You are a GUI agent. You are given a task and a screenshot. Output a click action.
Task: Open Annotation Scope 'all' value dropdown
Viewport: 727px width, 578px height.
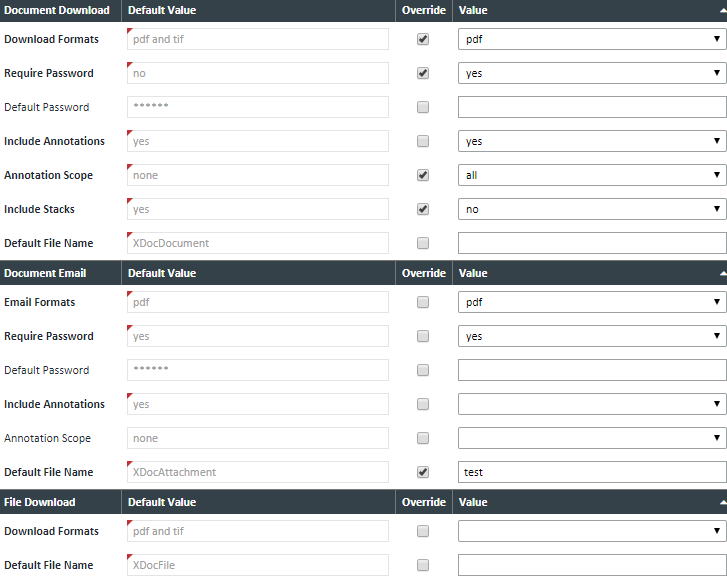[x=591, y=175]
